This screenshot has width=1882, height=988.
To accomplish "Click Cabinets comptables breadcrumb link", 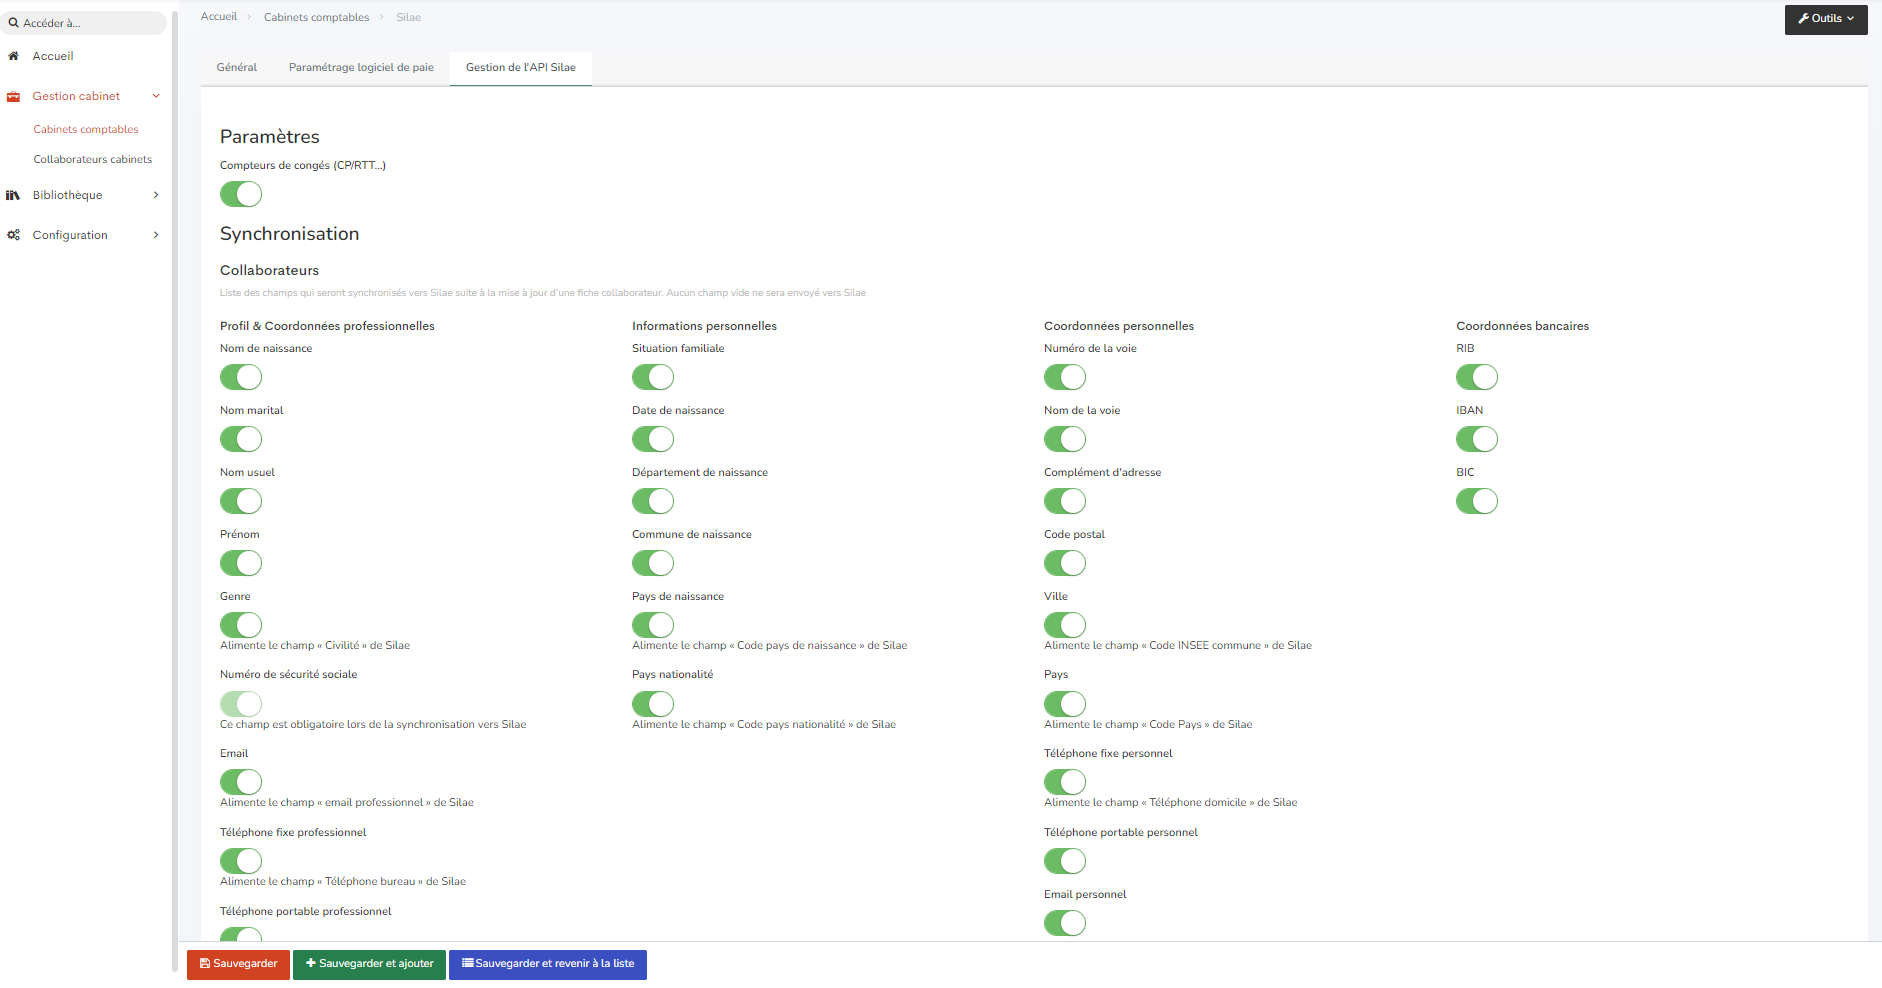I will [316, 17].
